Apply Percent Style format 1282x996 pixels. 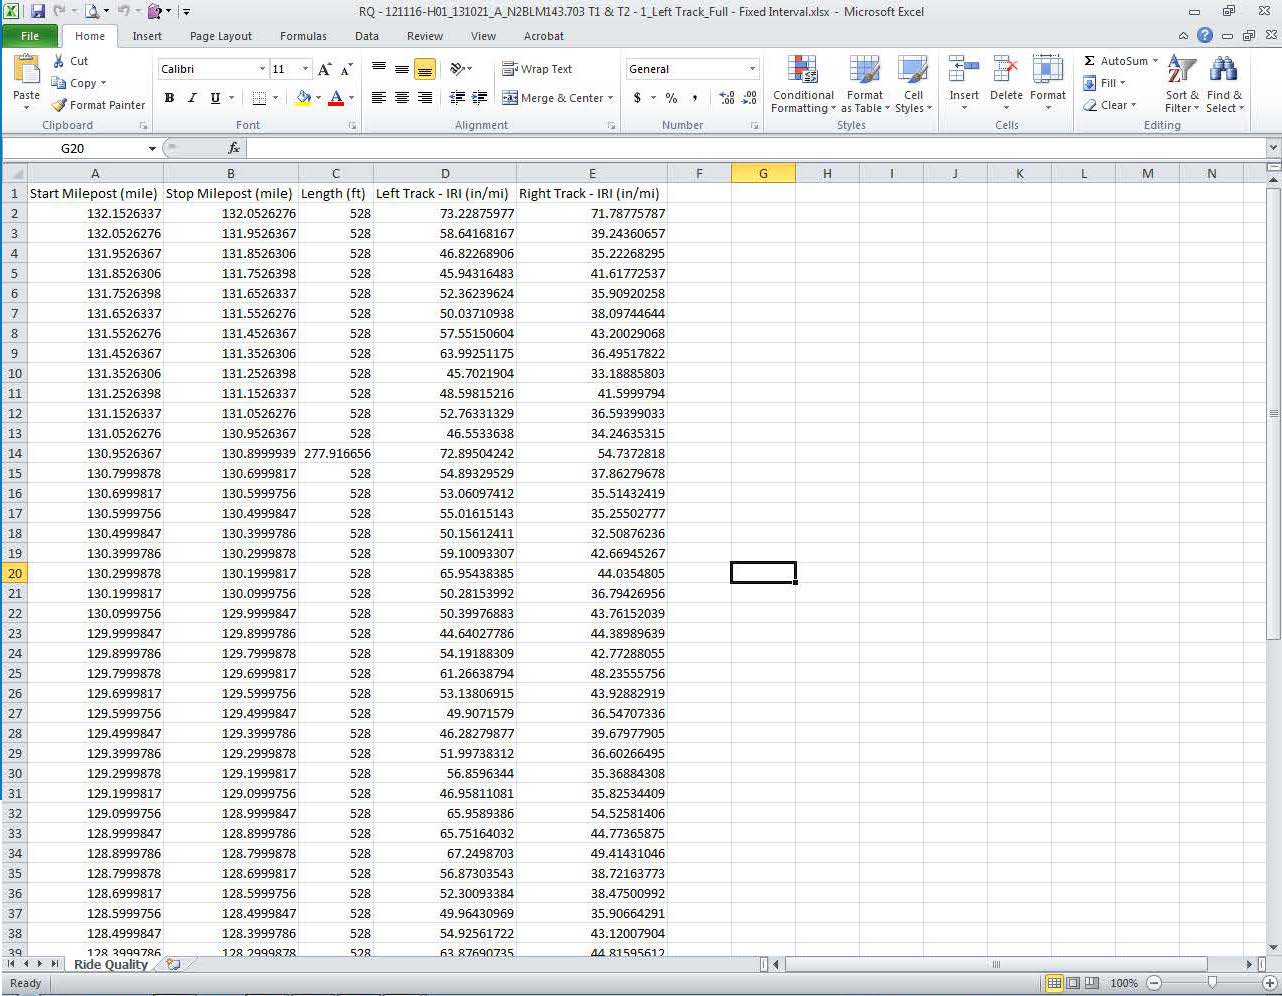[x=671, y=98]
